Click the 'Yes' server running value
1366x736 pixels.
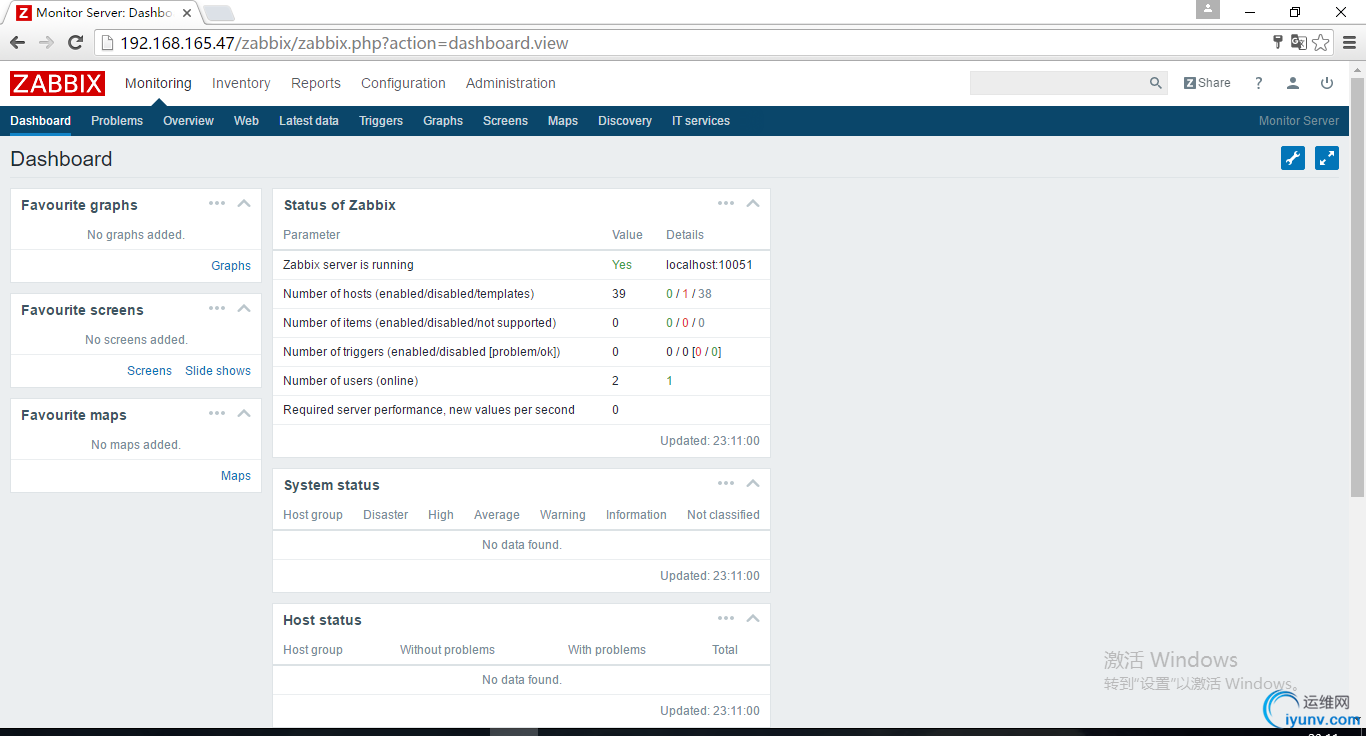[x=622, y=265]
